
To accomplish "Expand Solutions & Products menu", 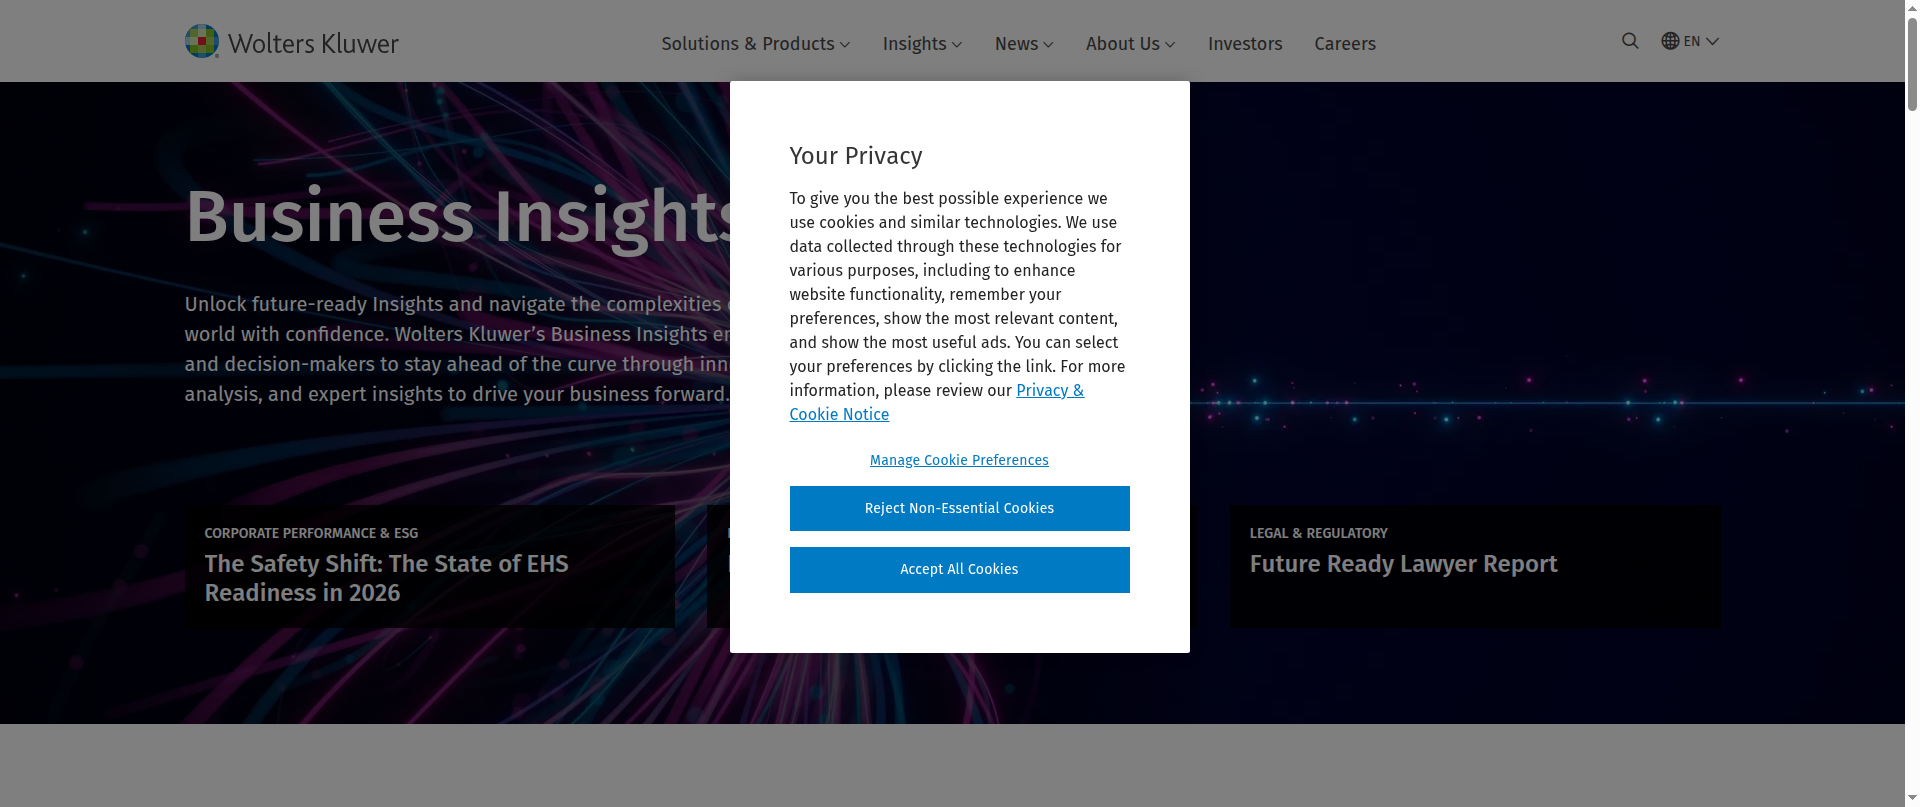I will click(755, 44).
